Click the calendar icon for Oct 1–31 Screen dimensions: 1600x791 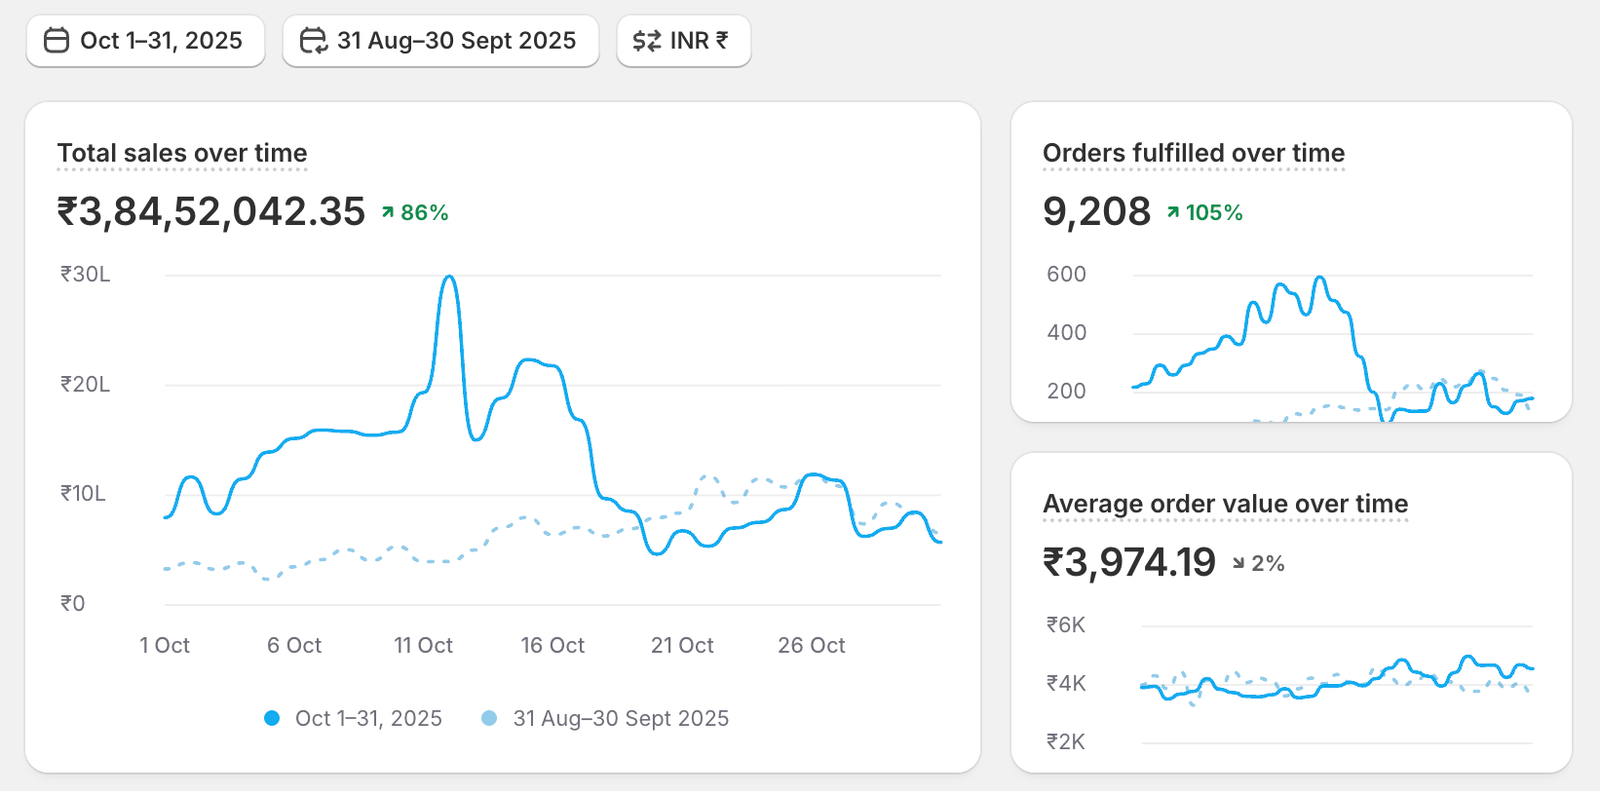coord(57,41)
